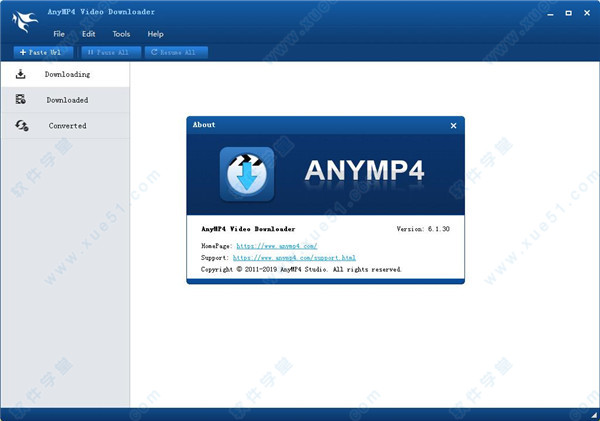
Task: Open the File menu
Action: (x=59, y=34)
